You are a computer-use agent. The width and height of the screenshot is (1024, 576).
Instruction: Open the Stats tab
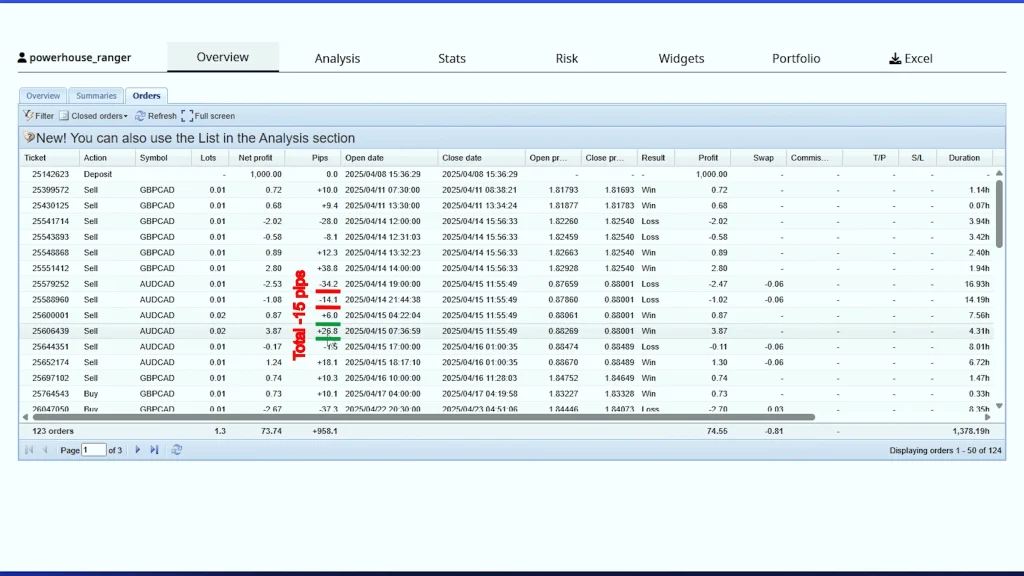[452, 59]
